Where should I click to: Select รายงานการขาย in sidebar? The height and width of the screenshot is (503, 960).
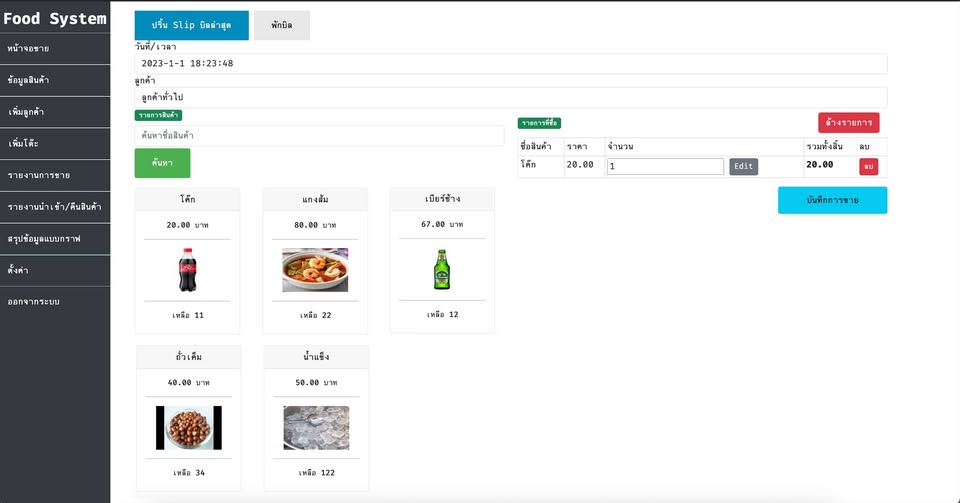point(39,175)
